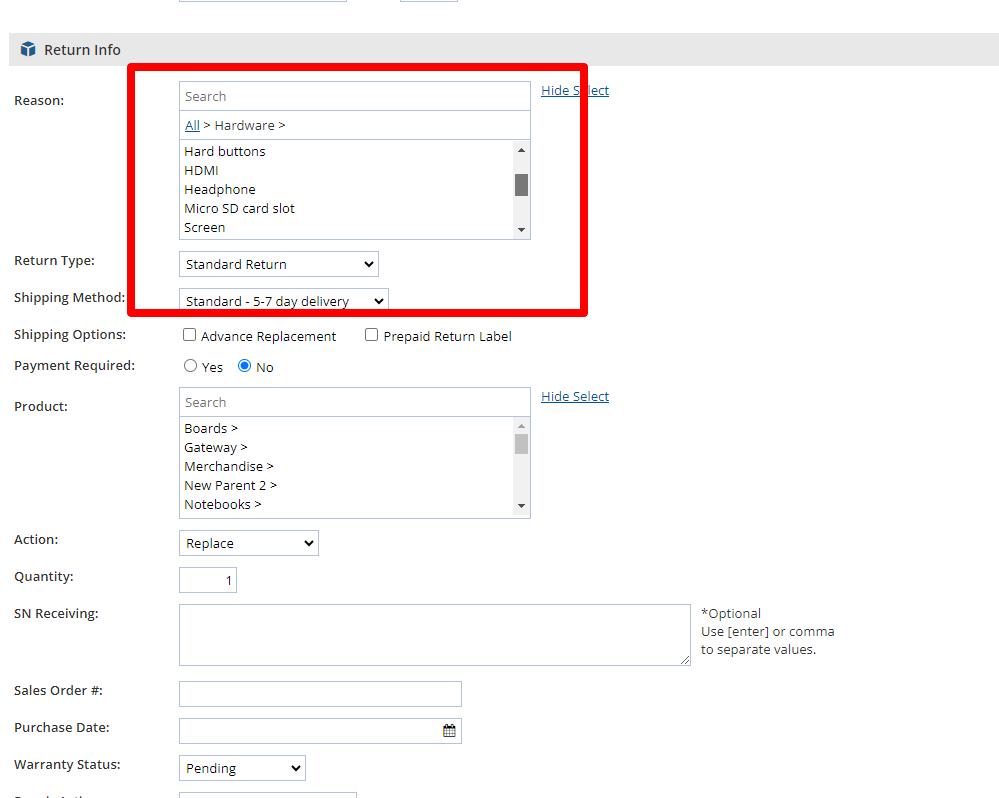This screenshot has height=798, width=999.
Task: Open the Purchase Date calendar icon
Action: (x=449, y=731)
